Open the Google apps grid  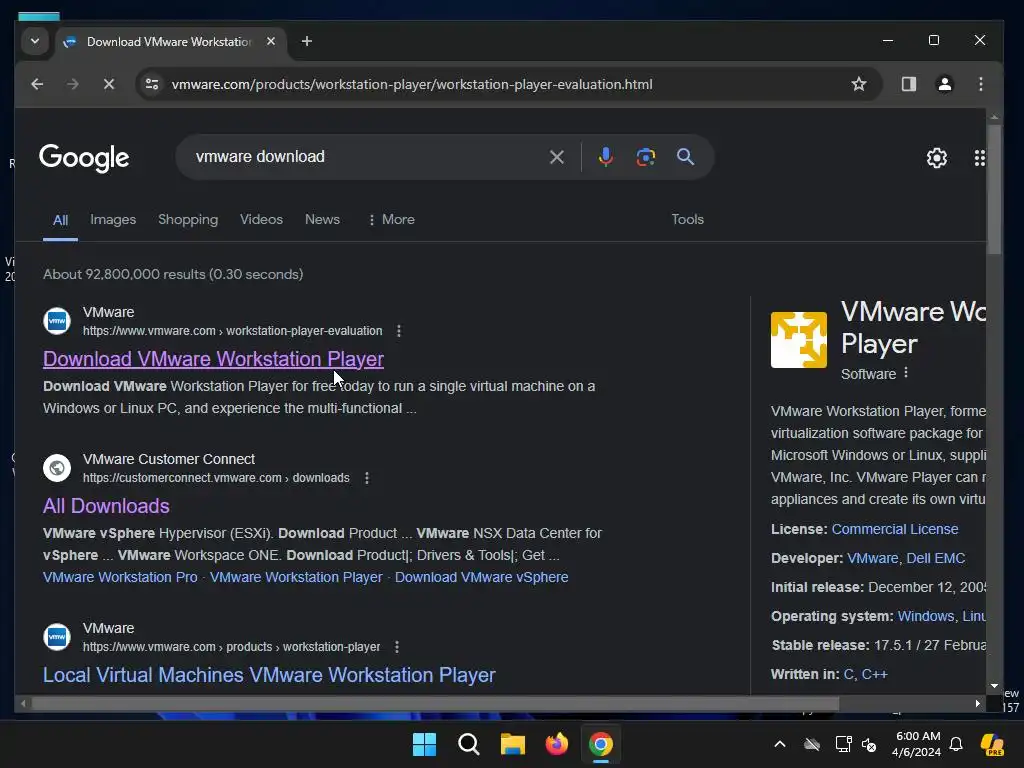point(979,157)
